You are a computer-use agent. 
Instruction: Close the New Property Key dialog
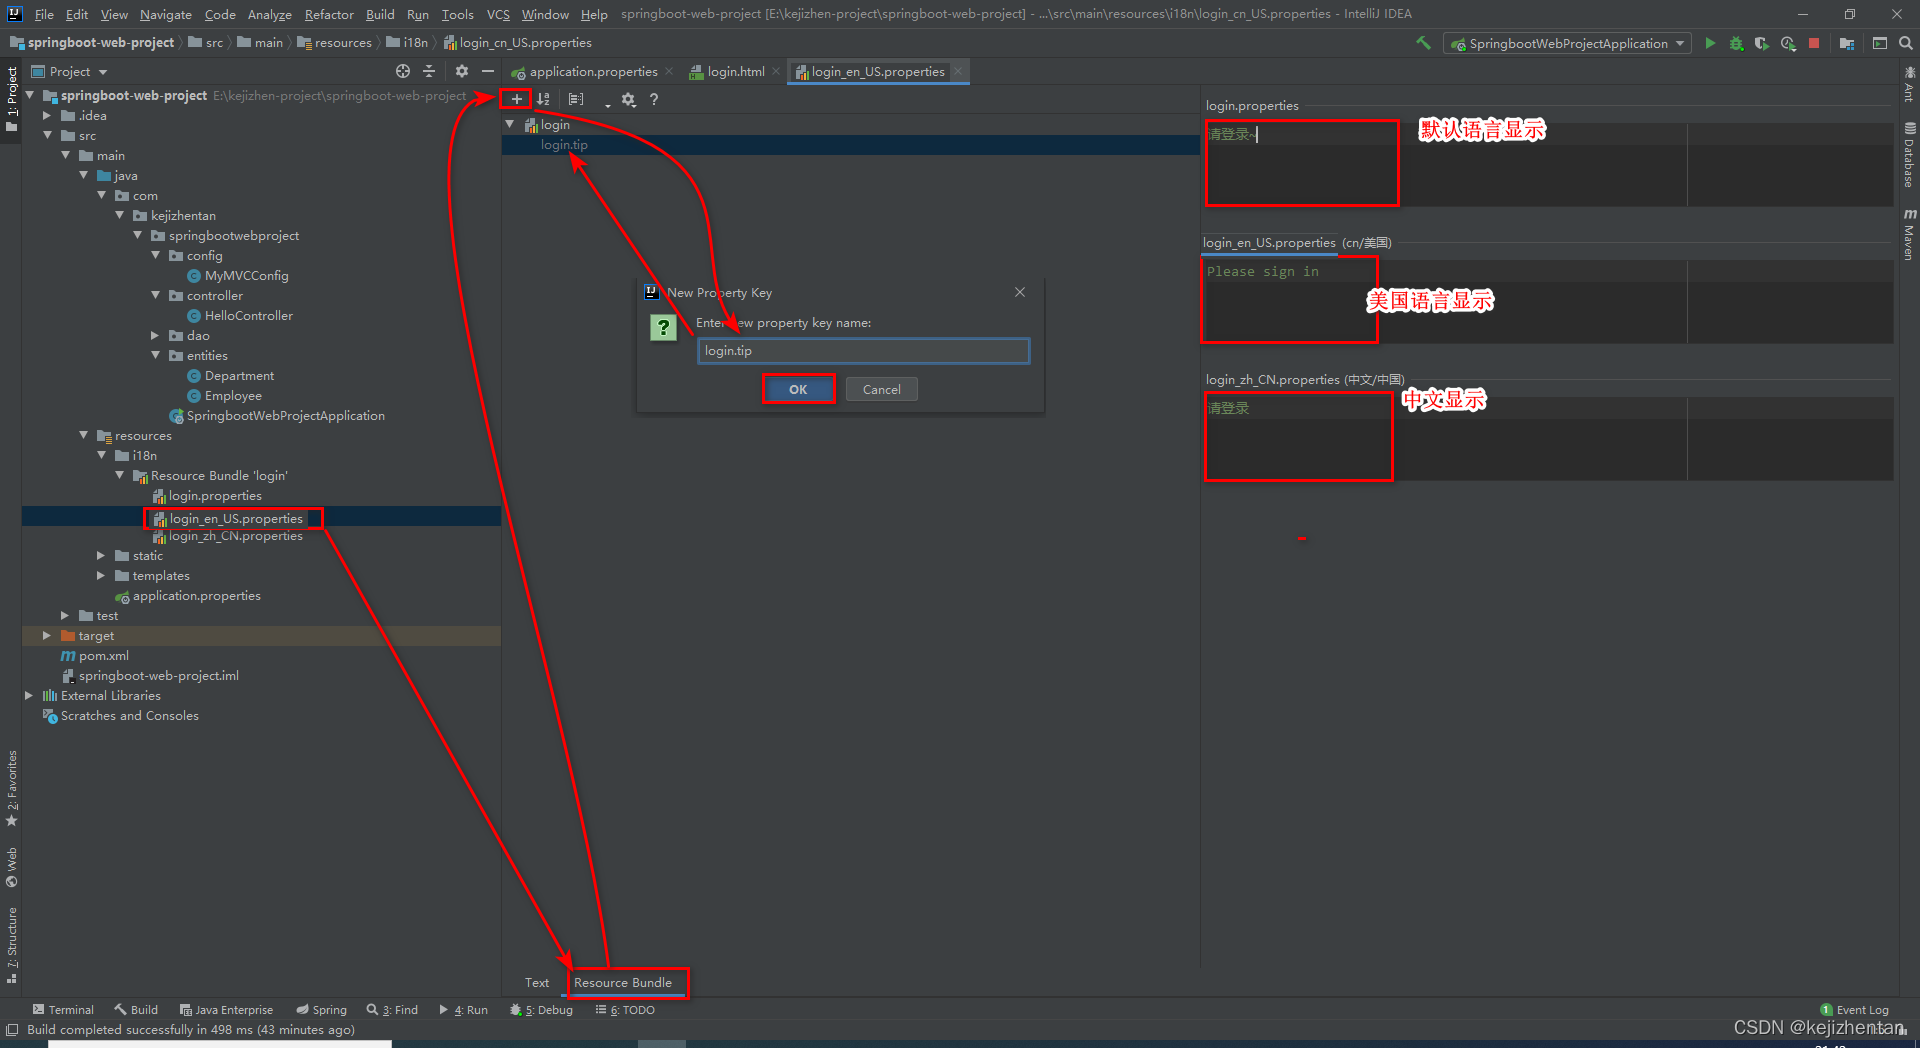pyautogui.click(x=1020, y=292)
